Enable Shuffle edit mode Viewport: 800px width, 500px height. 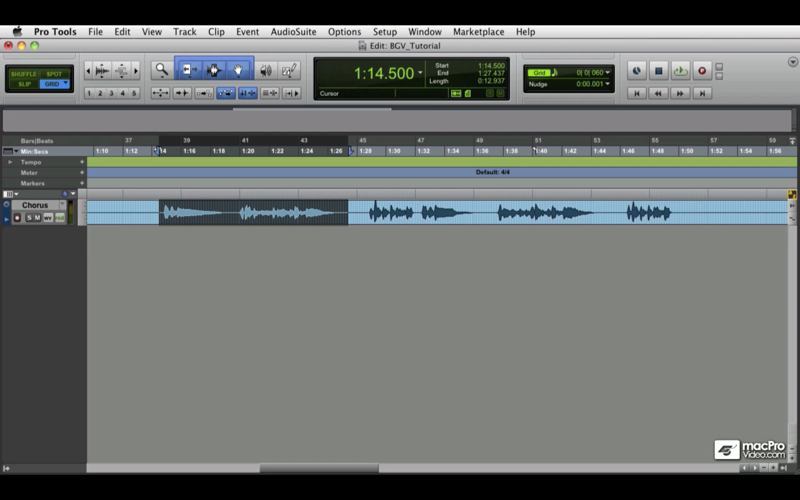pyautogui.click(x=23, y=74)
